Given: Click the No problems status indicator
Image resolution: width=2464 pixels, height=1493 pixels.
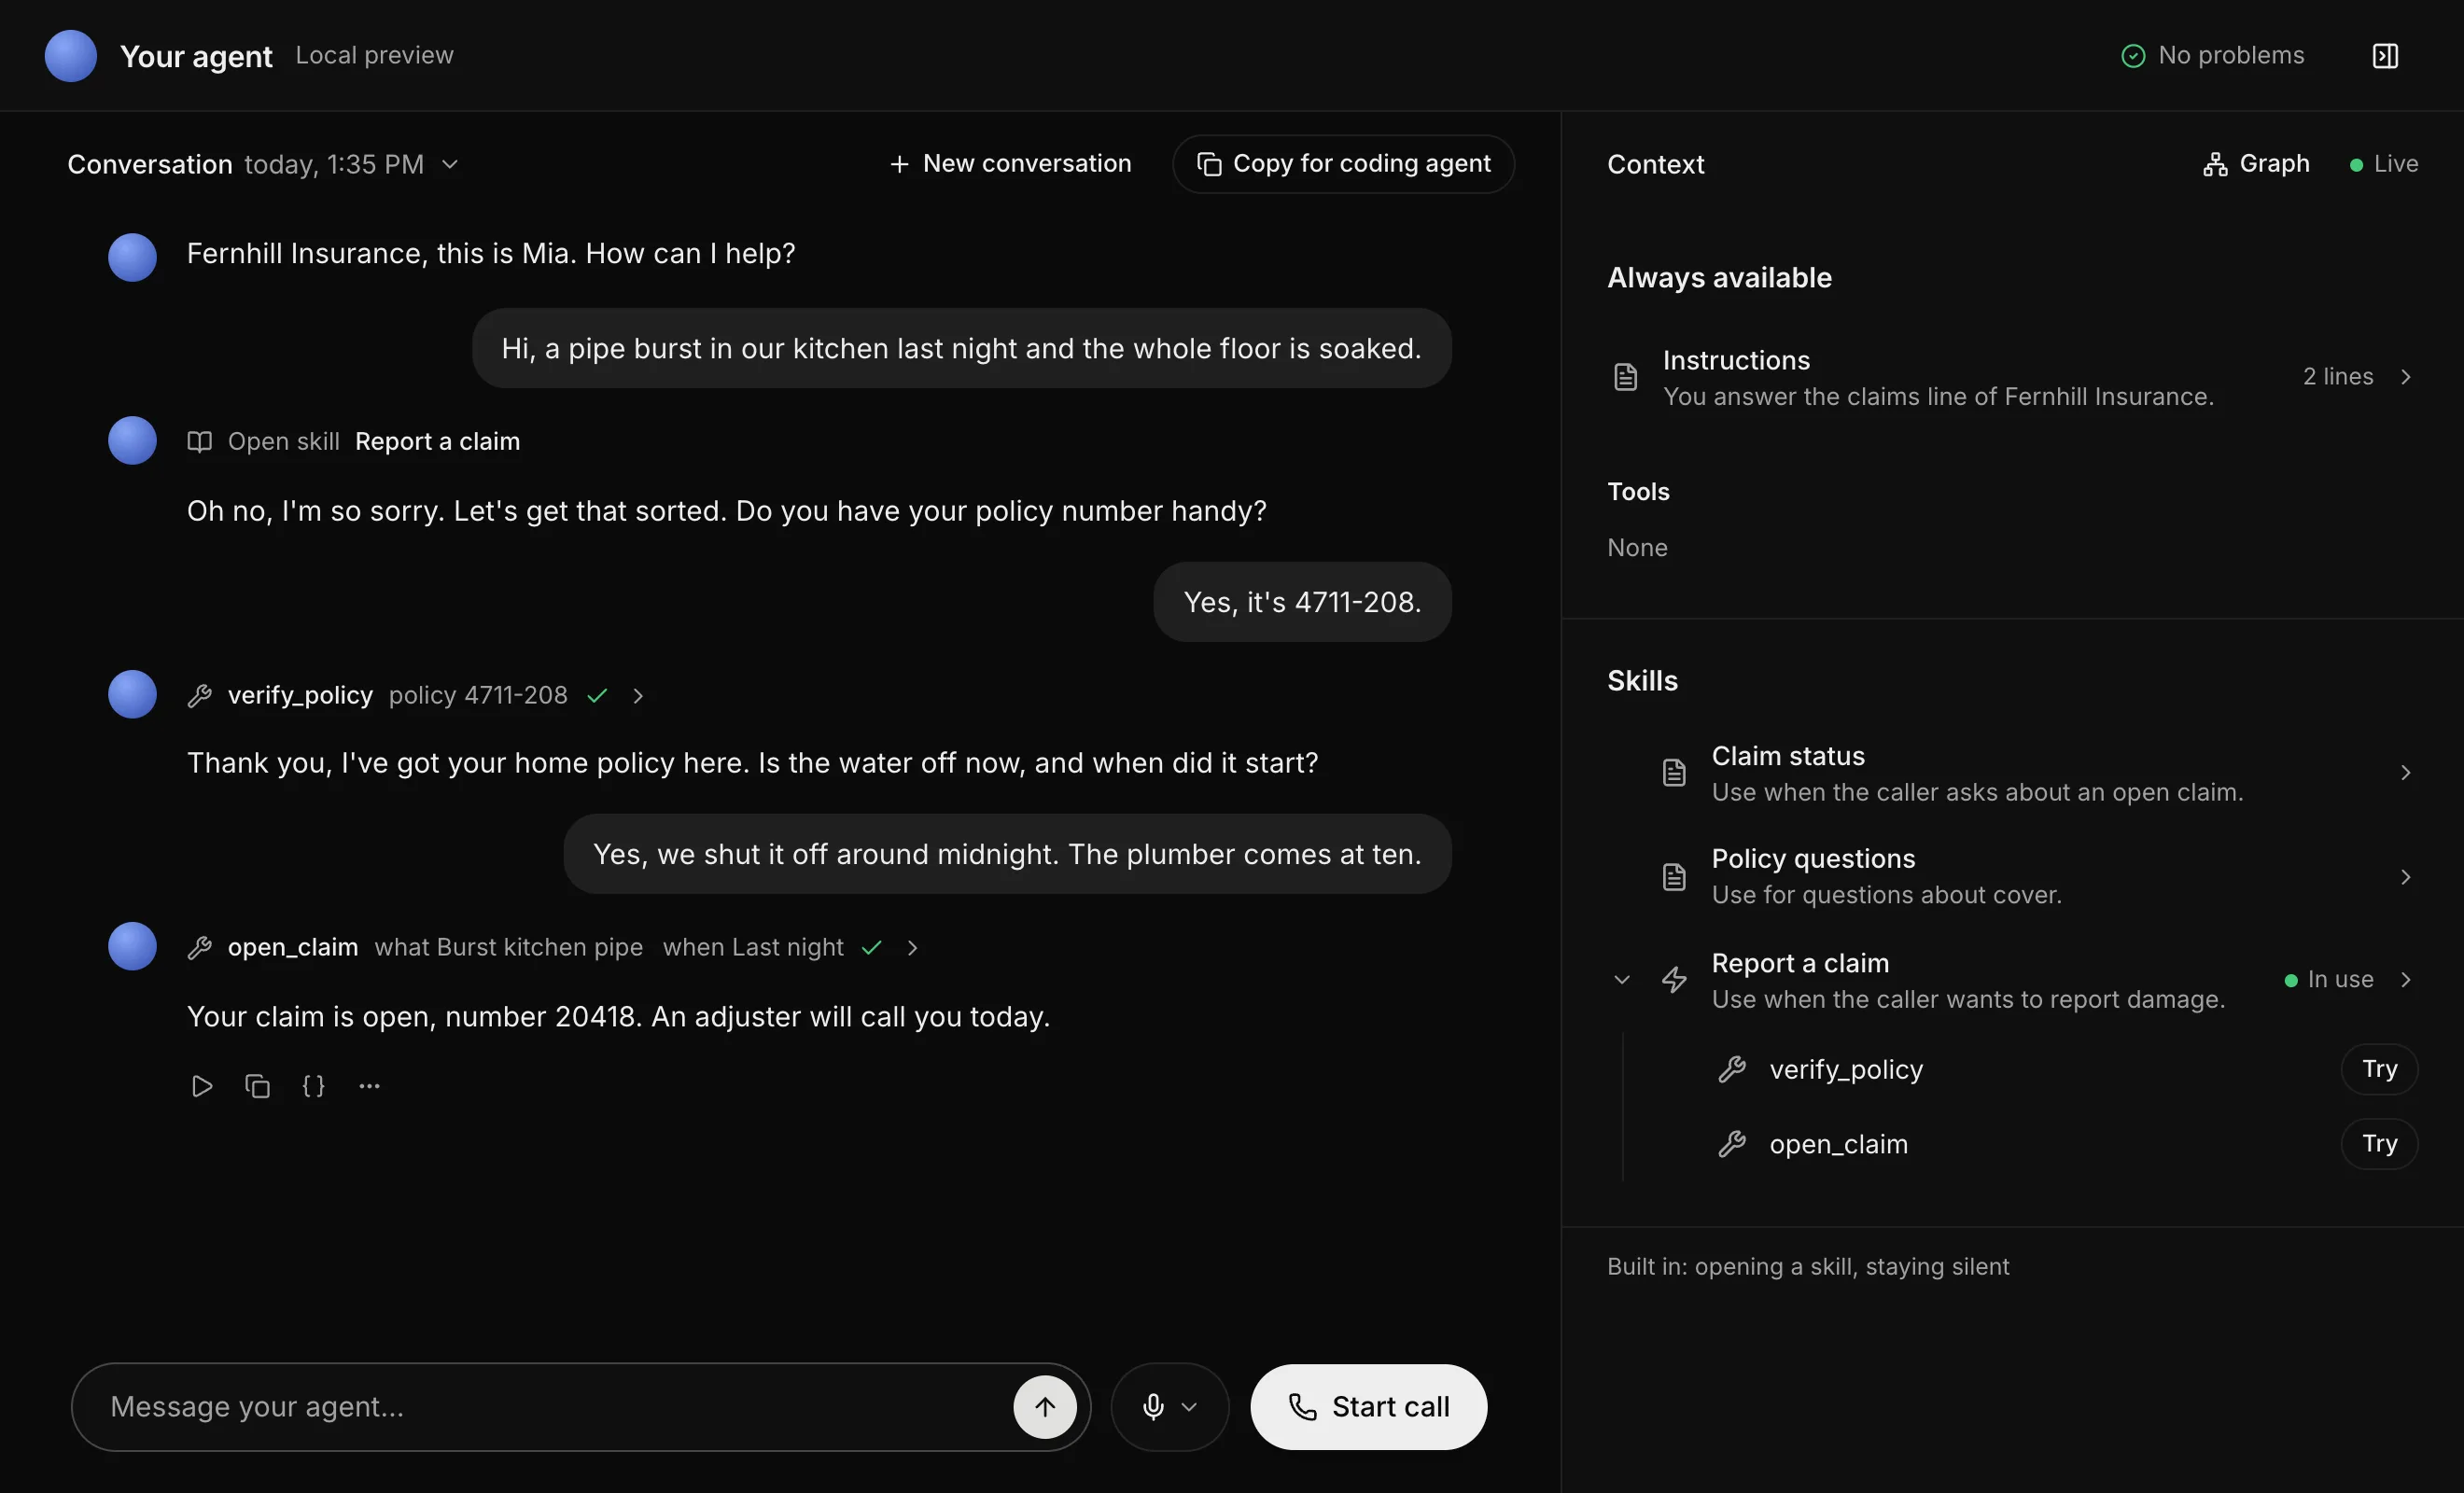Looking at the screenshot, I should pyautogui.click(x=2212, y=56).
